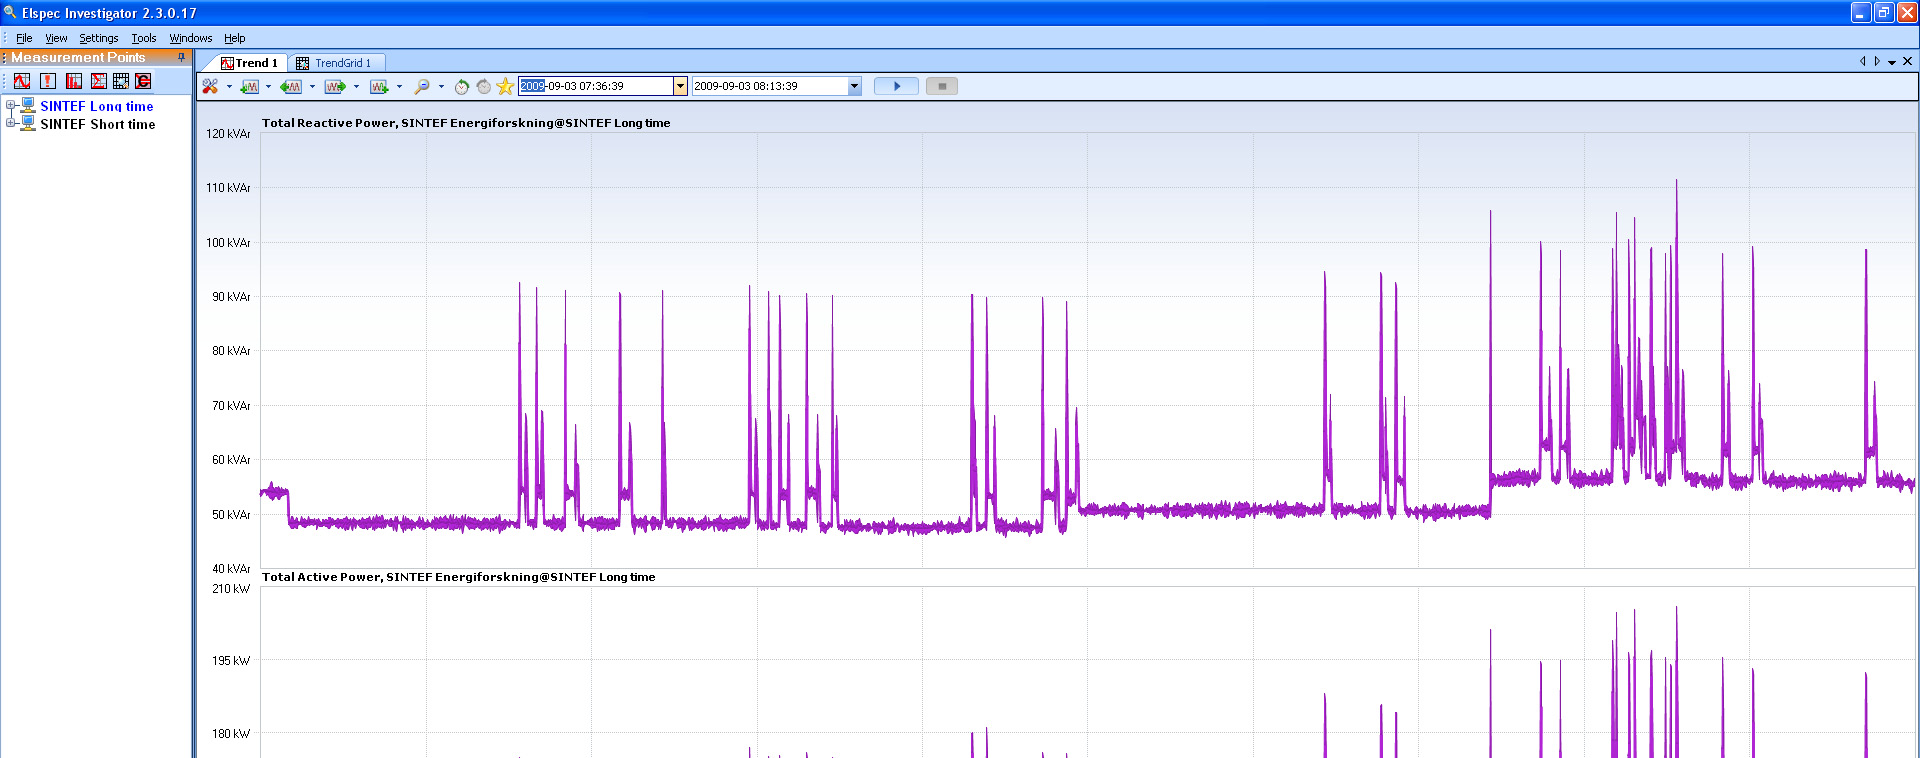This screenshot has width=1920, height=758.
Task: Open dropdown next to add-waveform icon
Action: click(x=268, y=86)
